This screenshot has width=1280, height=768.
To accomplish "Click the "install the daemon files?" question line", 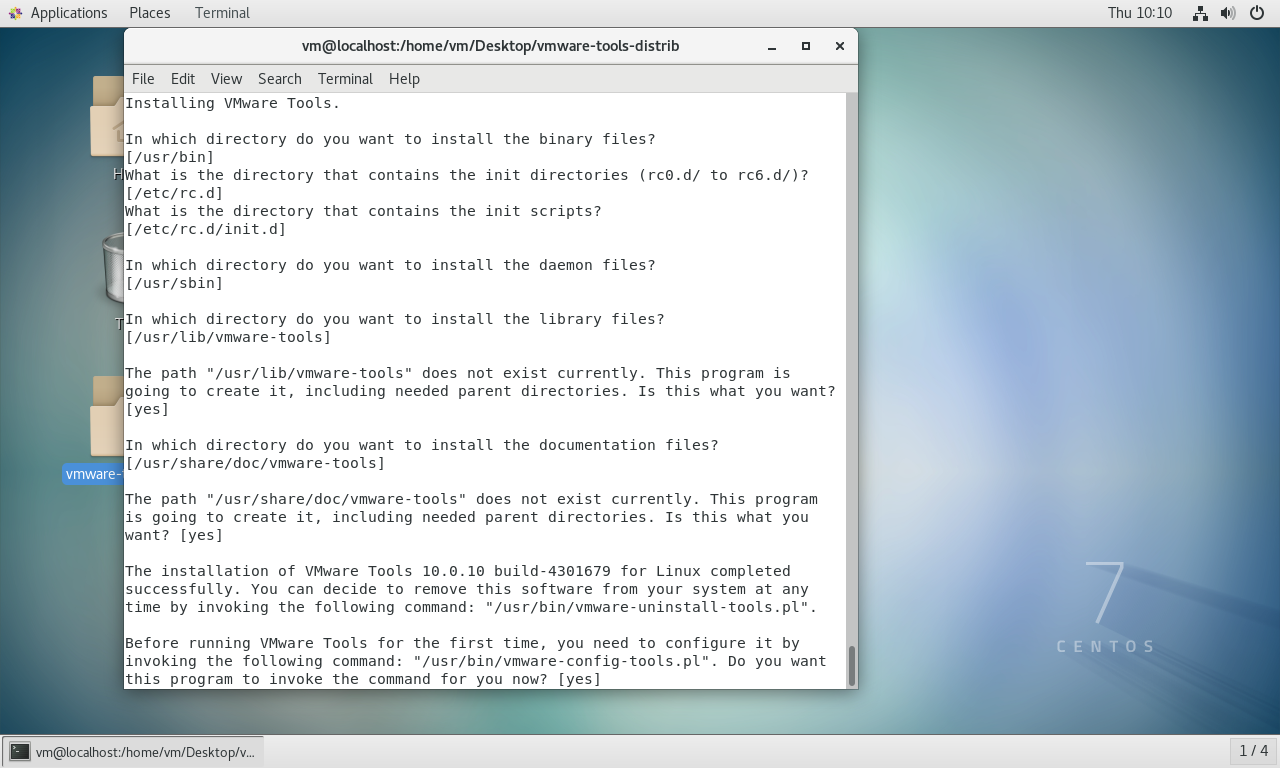I will point(390,265).
